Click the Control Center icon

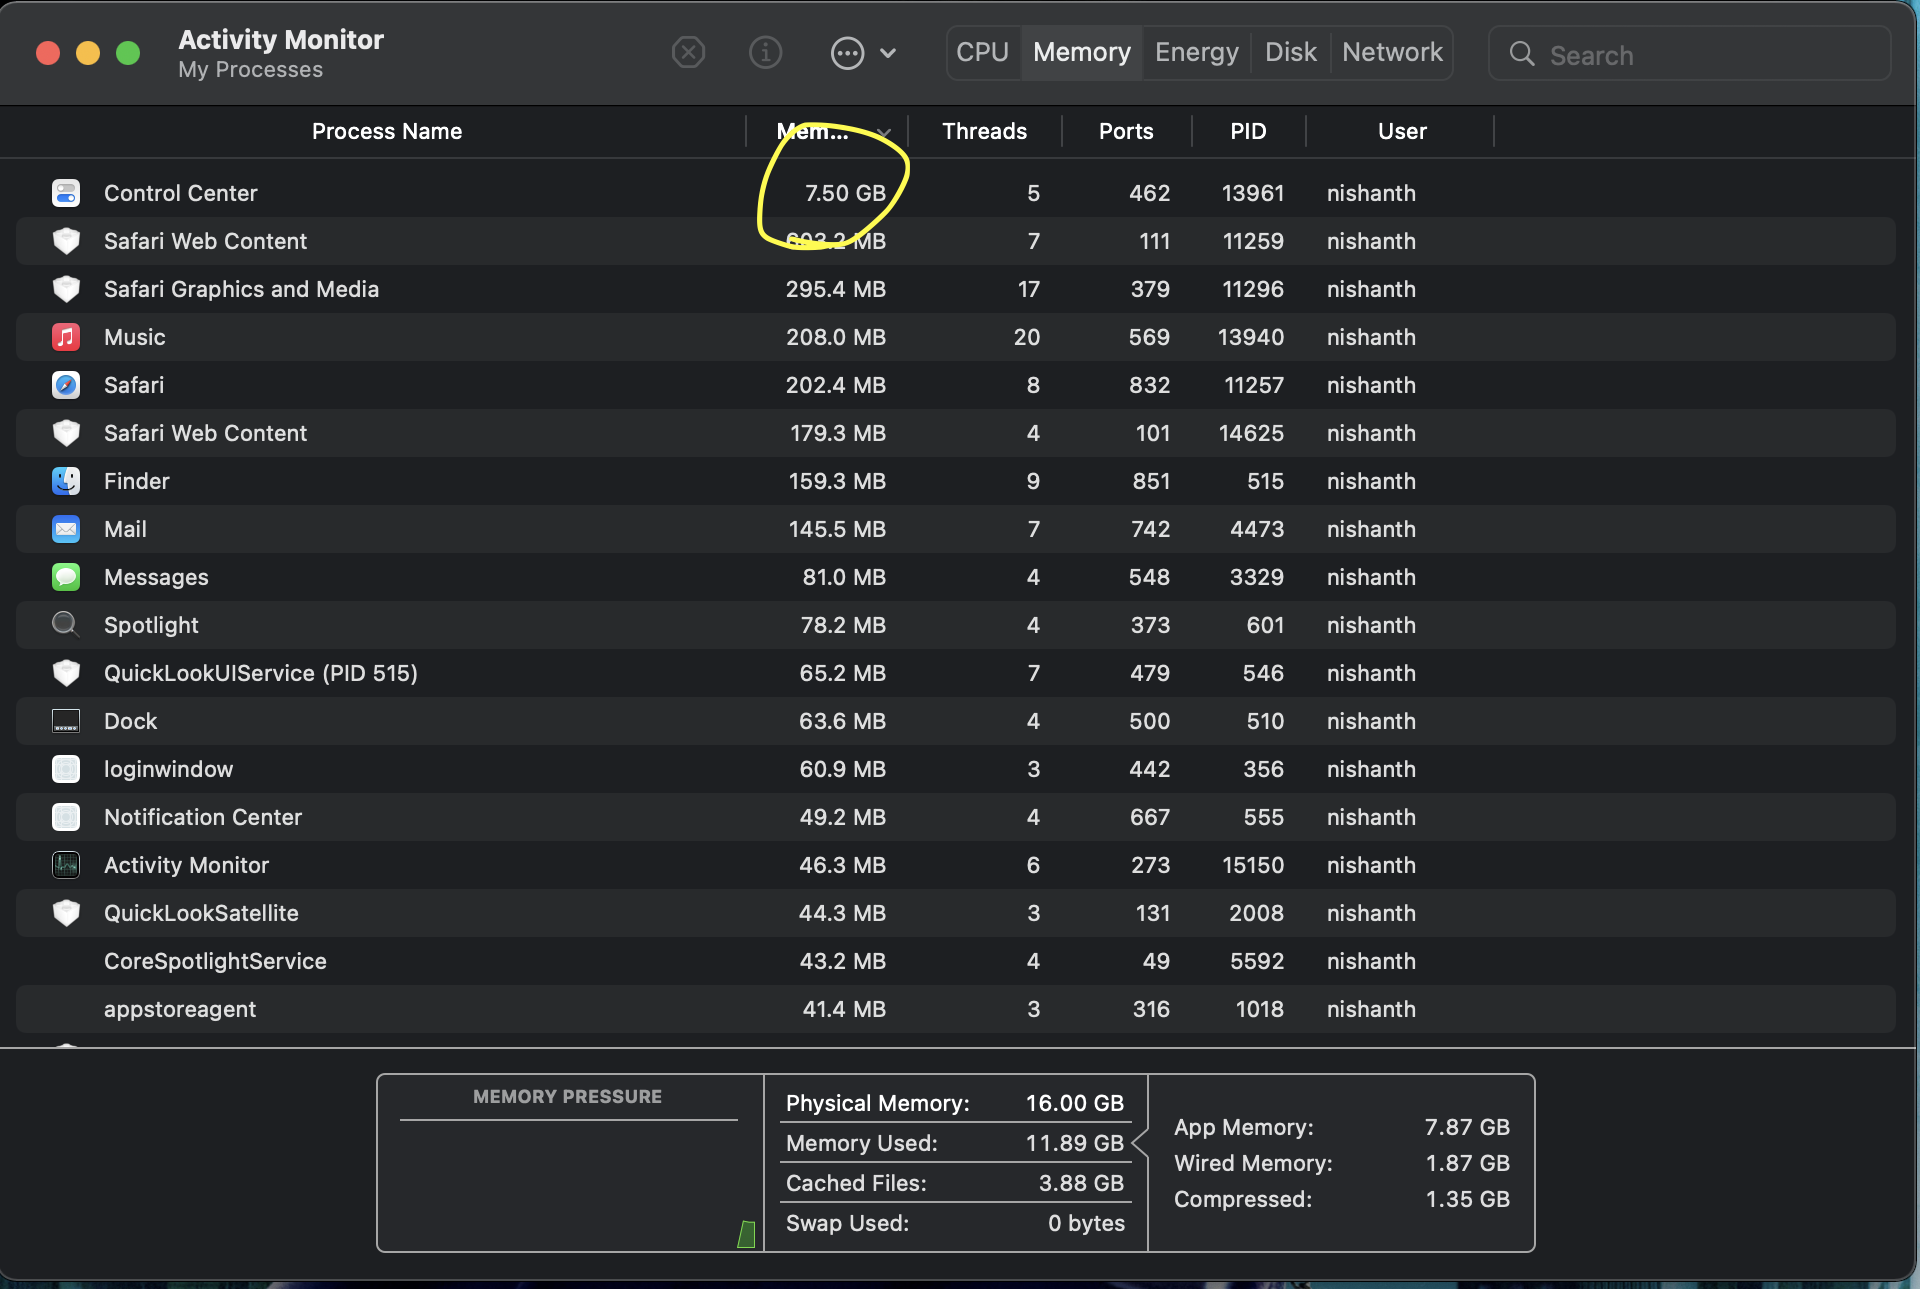click(x=66, y=193)
